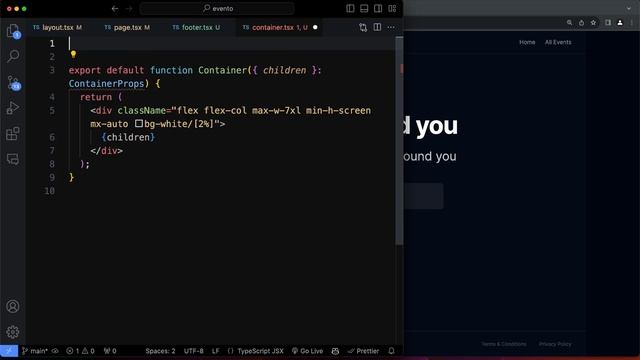640x360 pixels.
Task: Toggle the primary side bar layout icon
Action: 350,8
